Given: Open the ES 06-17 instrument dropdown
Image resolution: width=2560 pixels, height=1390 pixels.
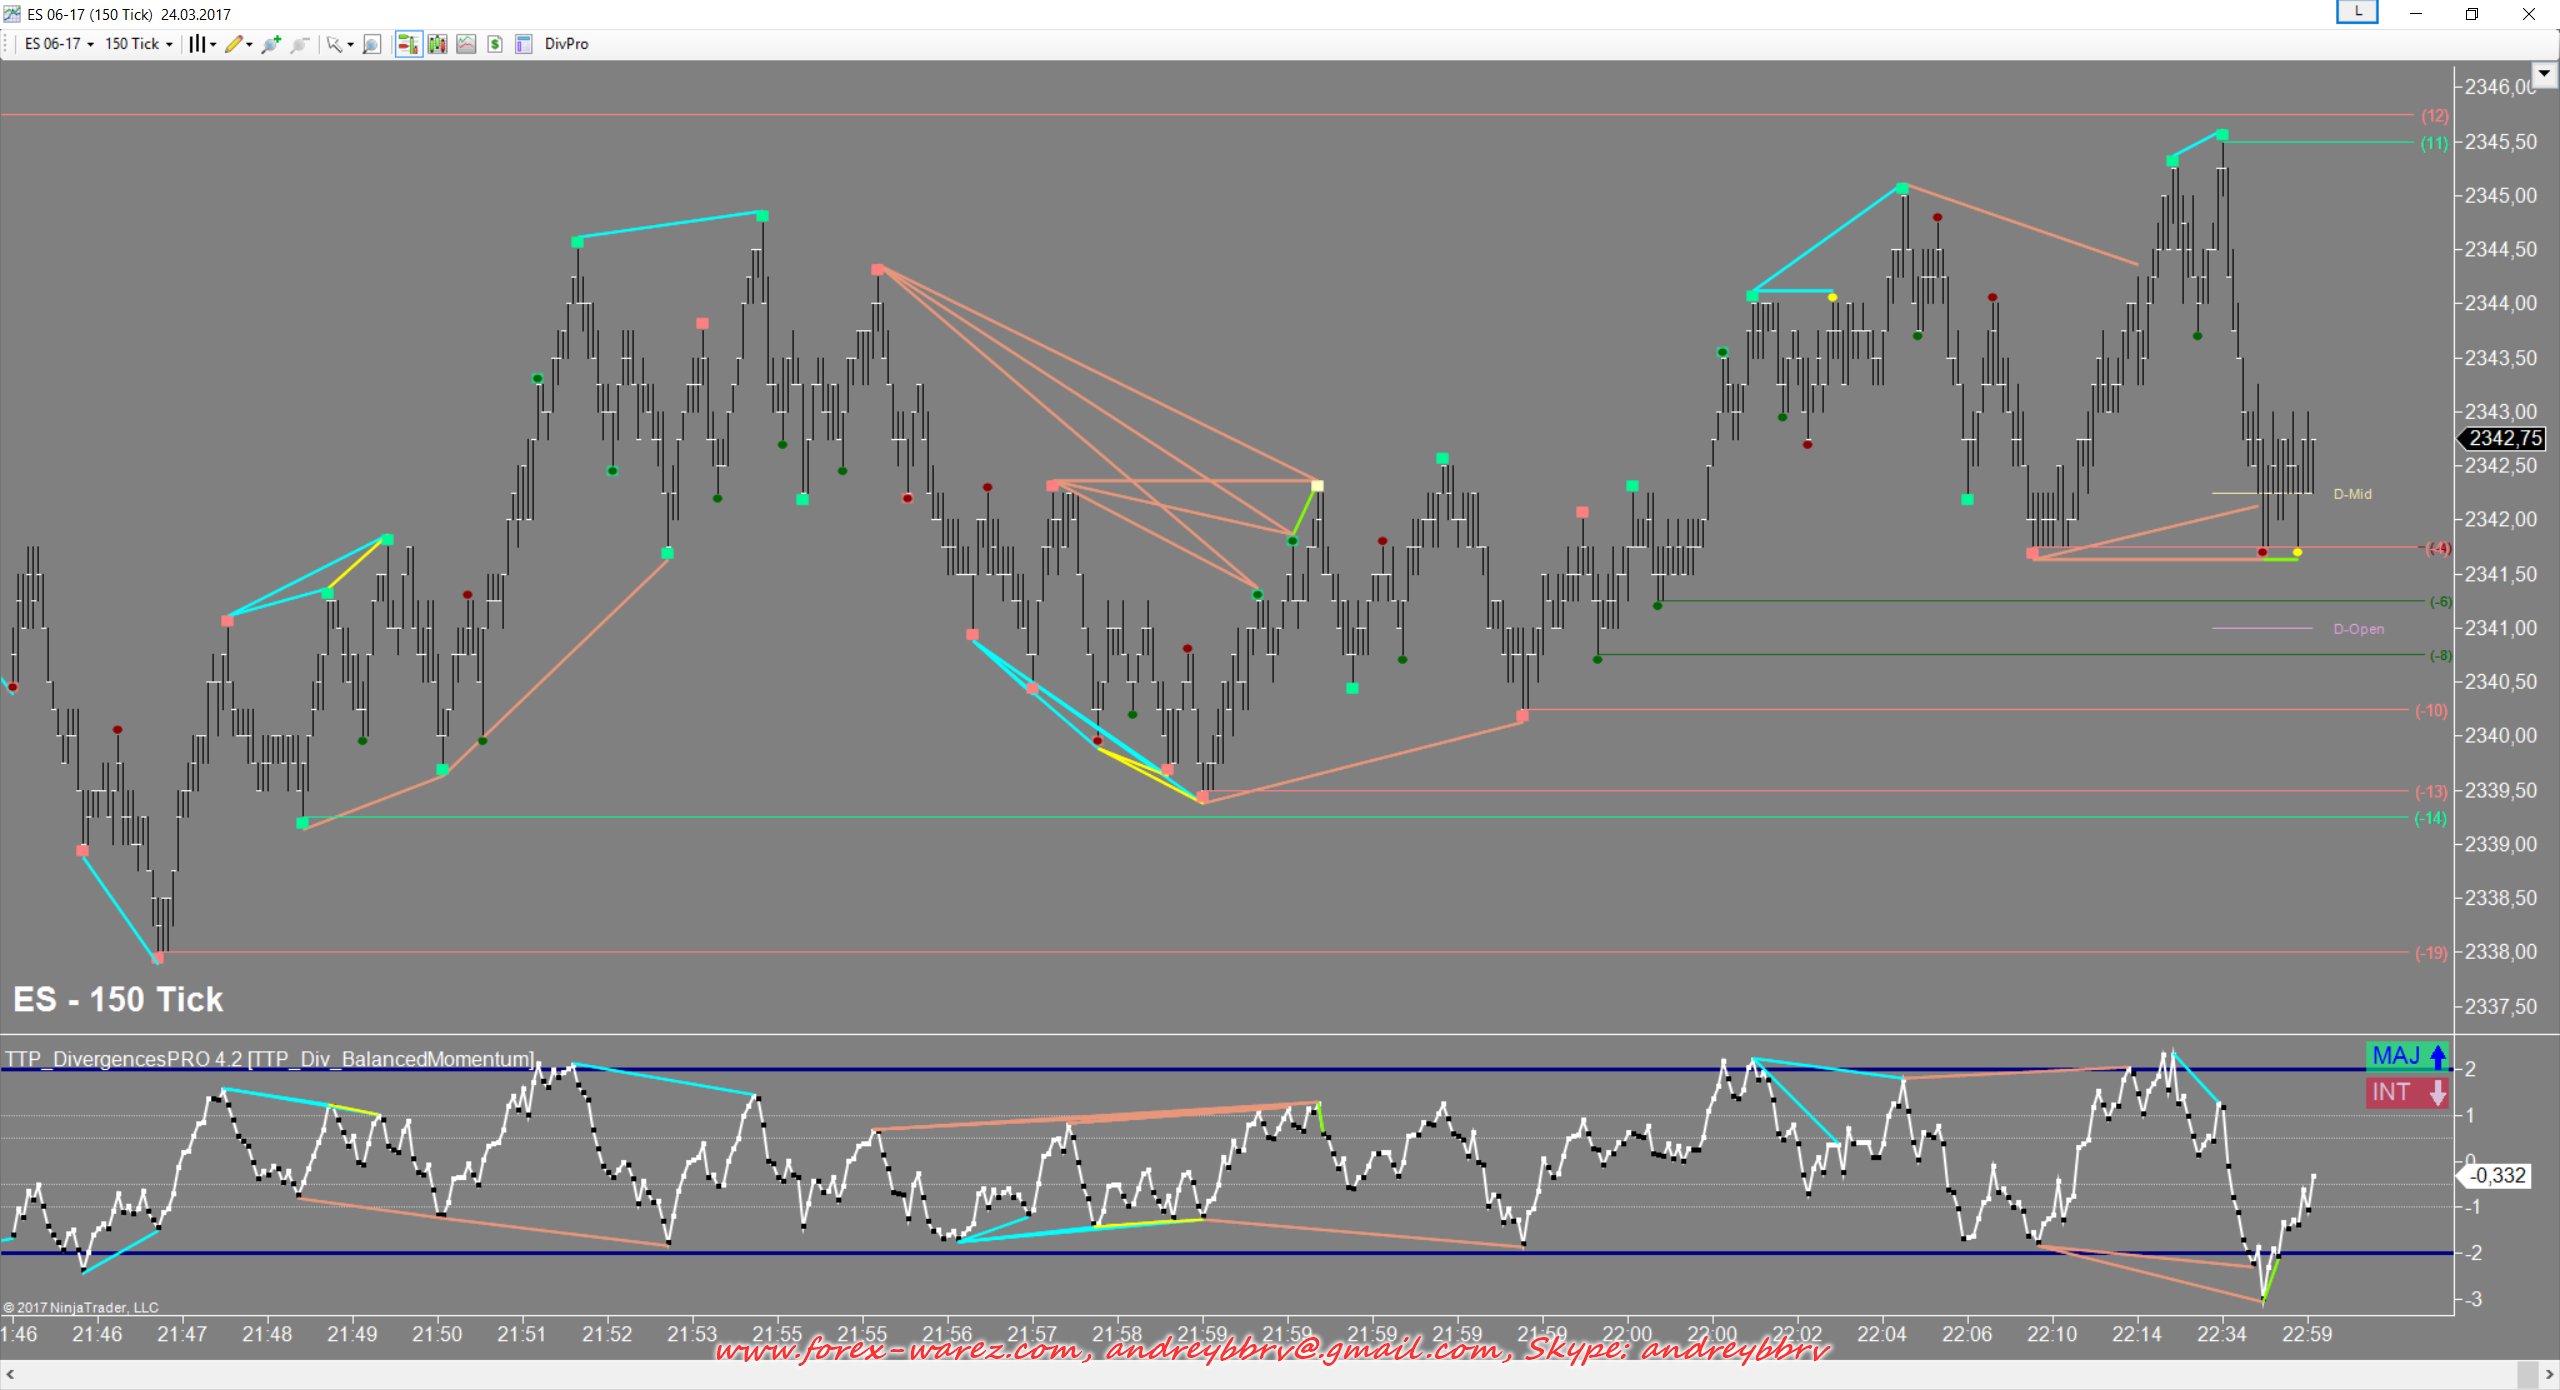Looking at the screenshot, I should 59,44.
